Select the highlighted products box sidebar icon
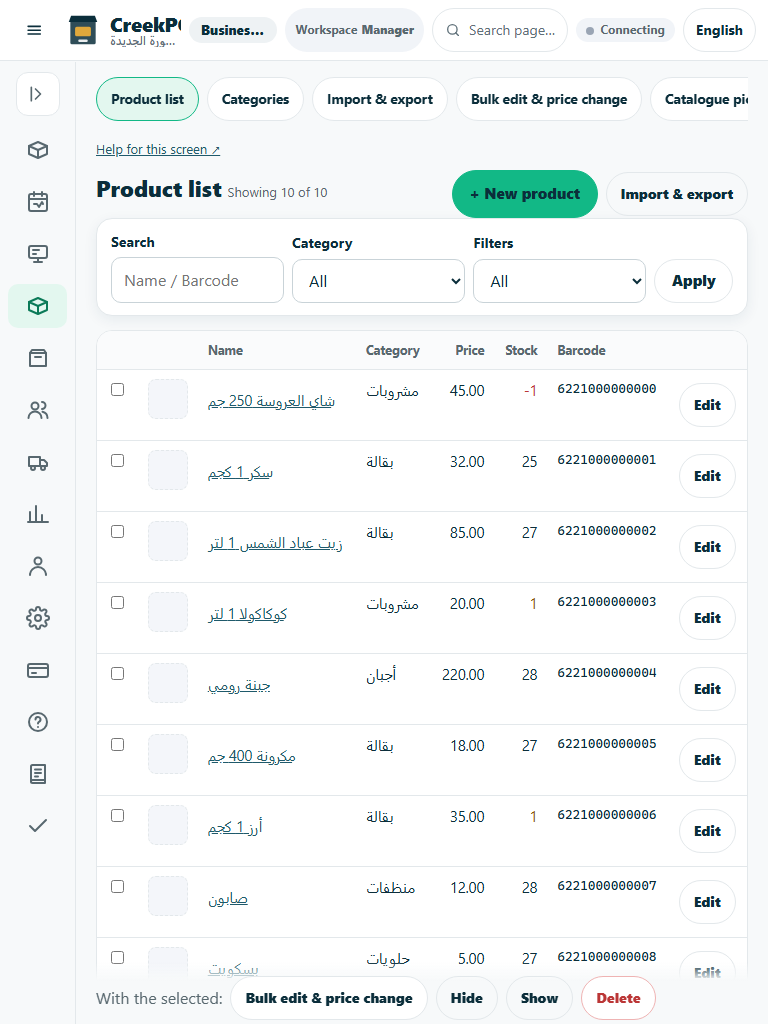The width and height of the screenshot is (768, 1024). pos(38,306)
